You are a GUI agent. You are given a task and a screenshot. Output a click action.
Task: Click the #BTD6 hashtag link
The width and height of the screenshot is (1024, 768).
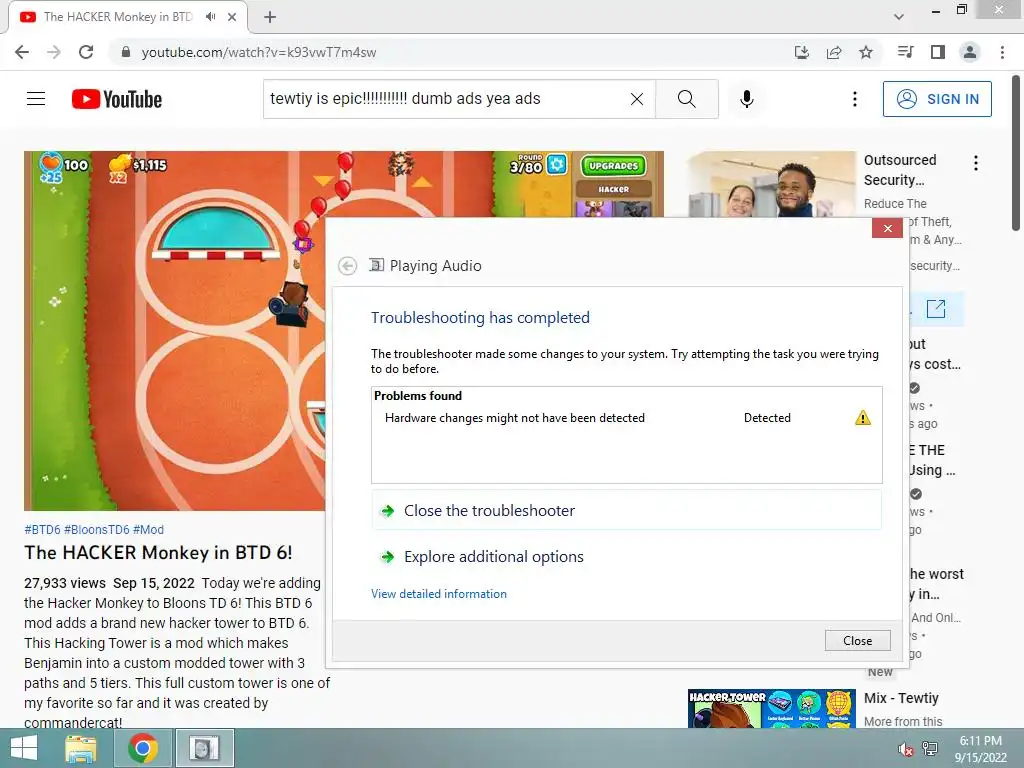coord(42,530)
